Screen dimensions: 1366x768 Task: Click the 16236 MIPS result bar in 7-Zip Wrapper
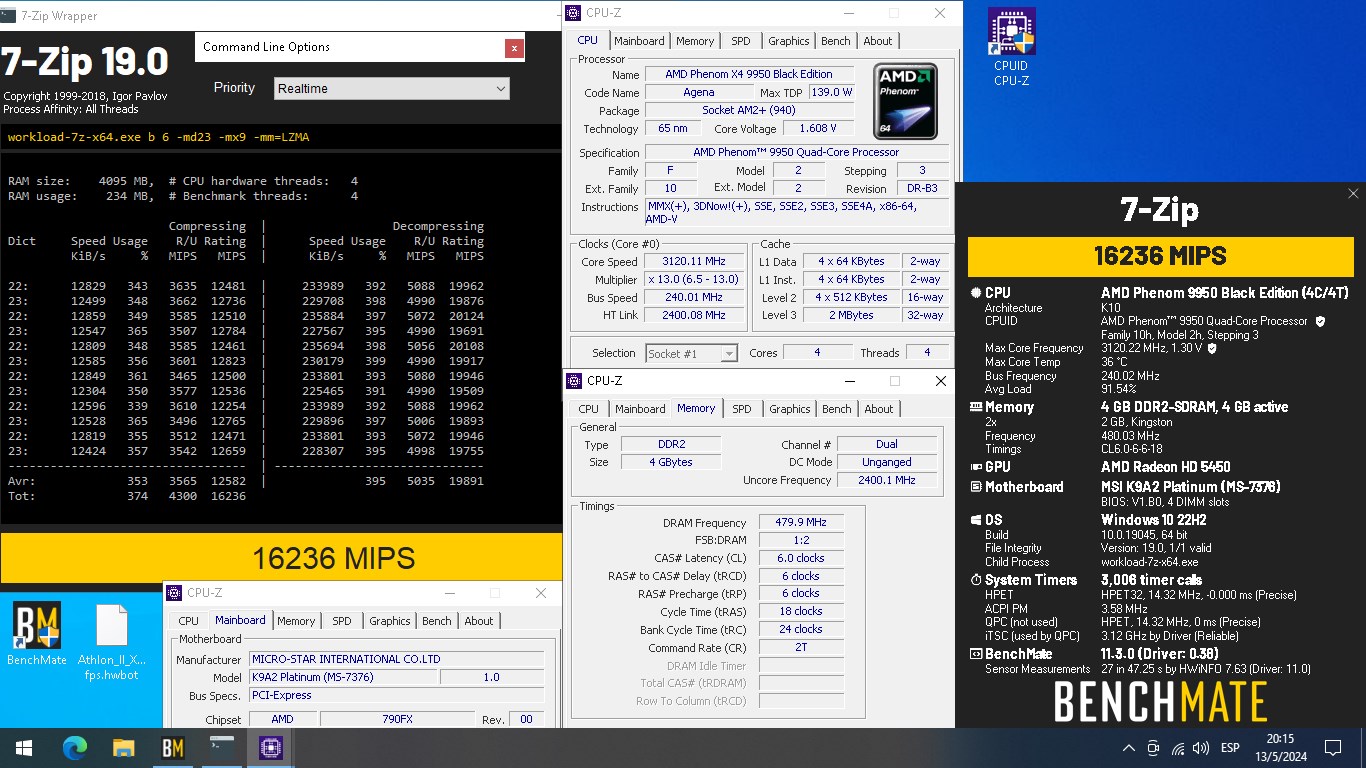pos(281,558)
